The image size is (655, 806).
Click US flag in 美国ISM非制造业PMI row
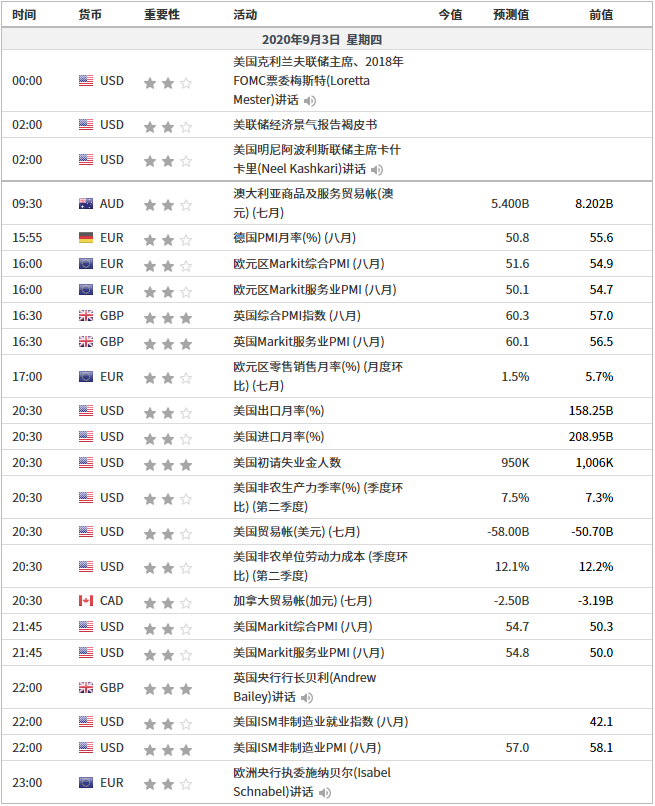click(x=86, y=747)
